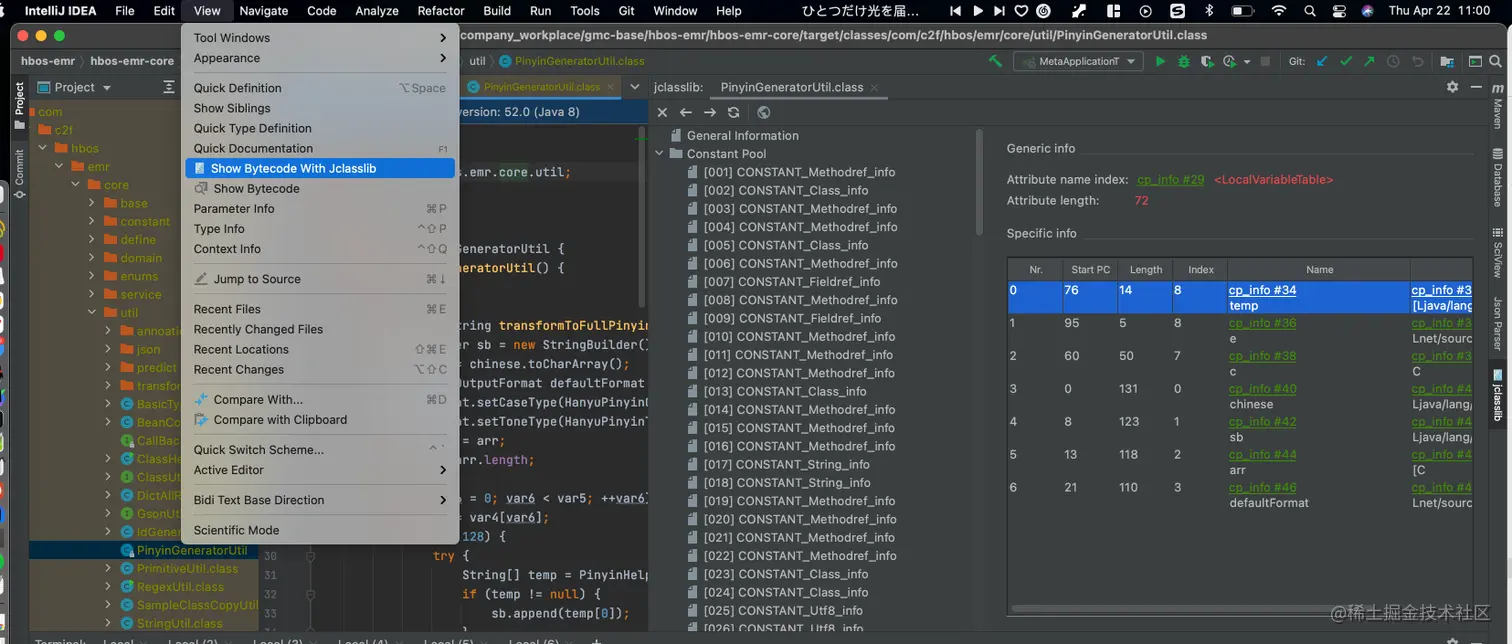Expand the constant folder in project tree
Viewport: 1512px width, 644px height.
(x=92, y=221)
